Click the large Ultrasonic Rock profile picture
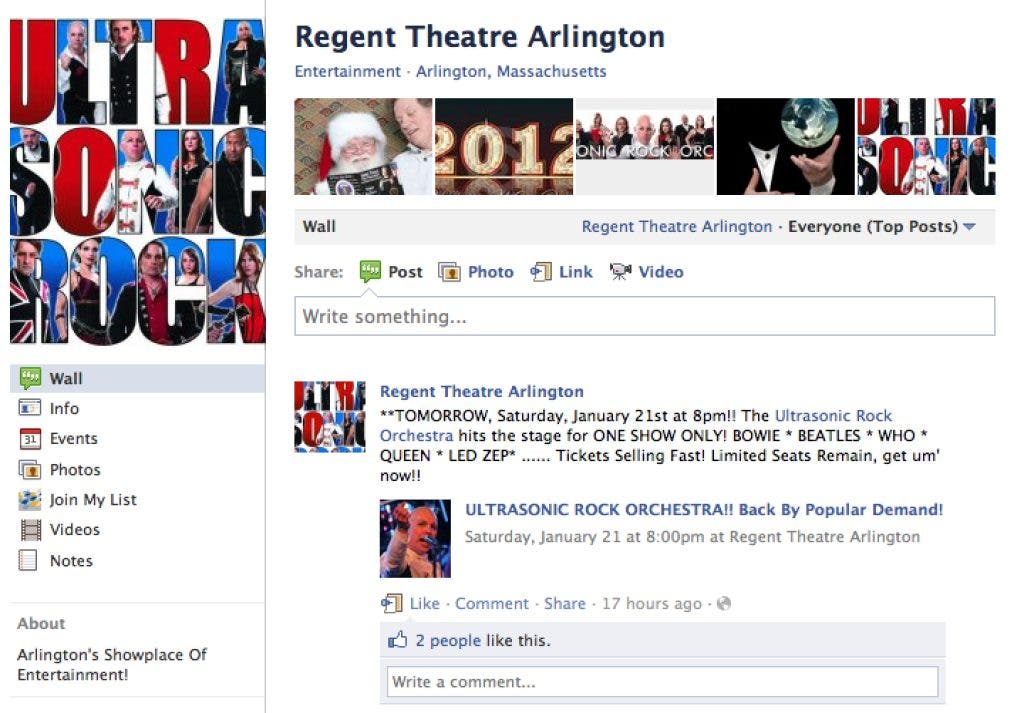 138,181
